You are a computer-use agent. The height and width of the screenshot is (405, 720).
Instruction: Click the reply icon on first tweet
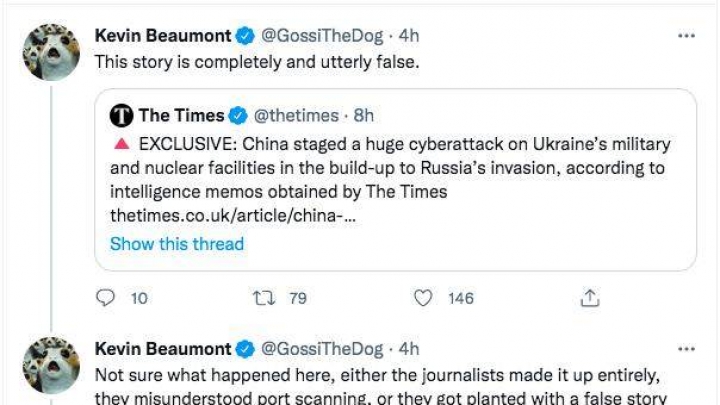pyautogui.click(x=106, y=297)
